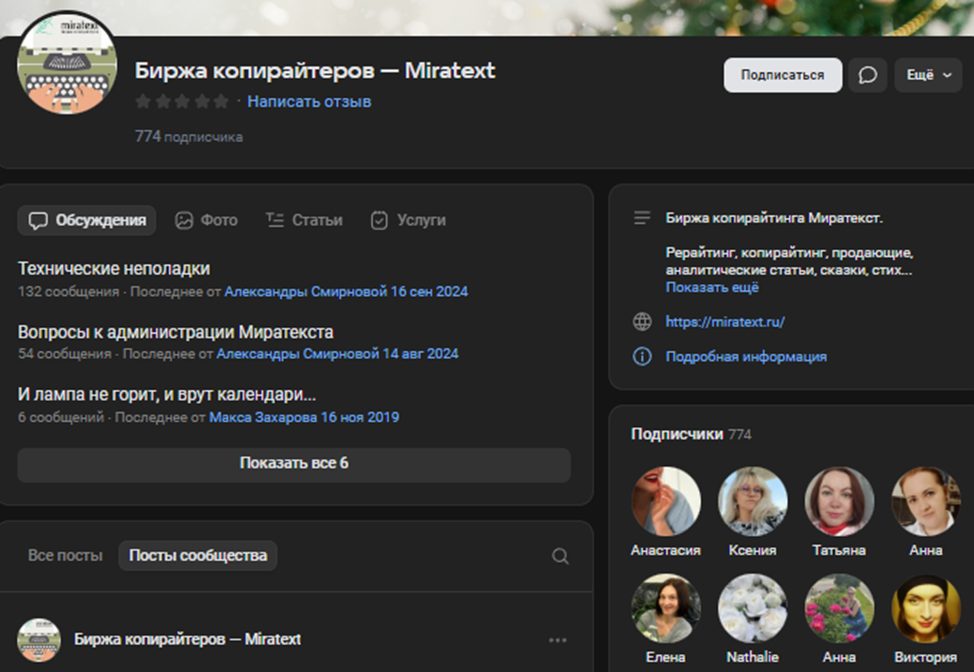
Task: Open the Подробная информация link
Action: pos(746,356)
